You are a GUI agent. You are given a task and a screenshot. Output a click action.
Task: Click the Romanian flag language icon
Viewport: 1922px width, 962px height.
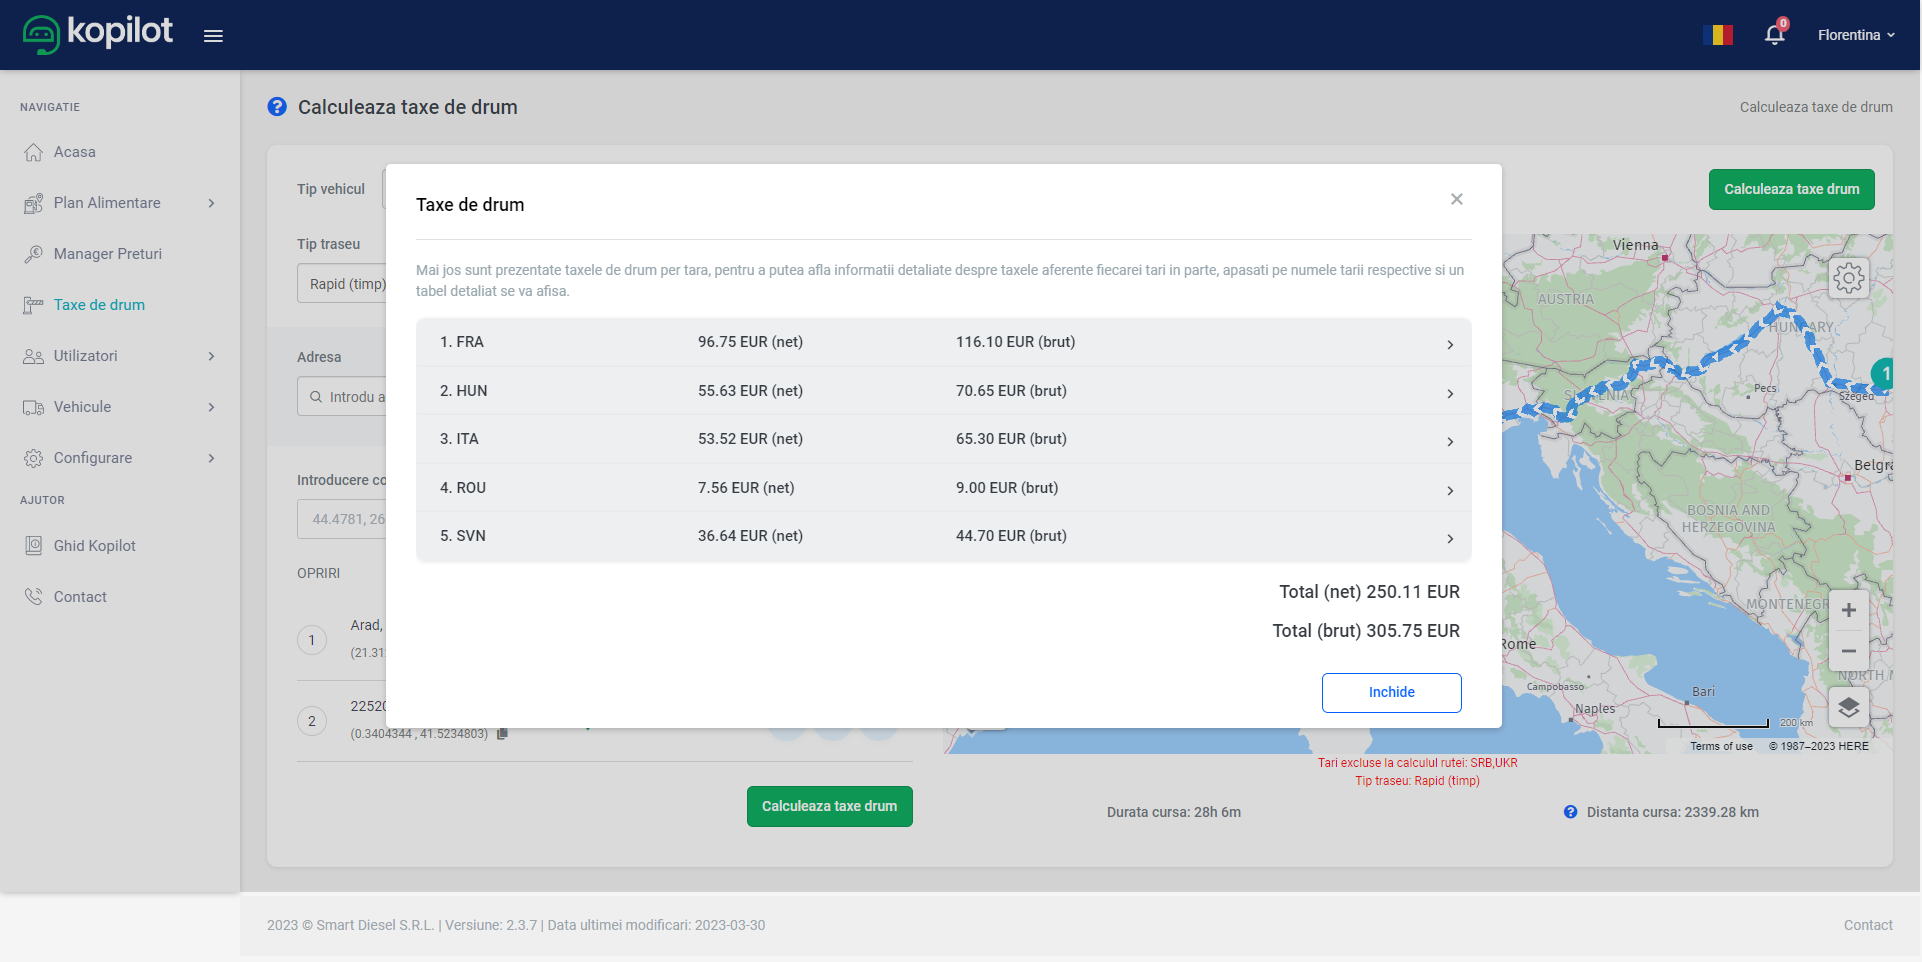1717,35
